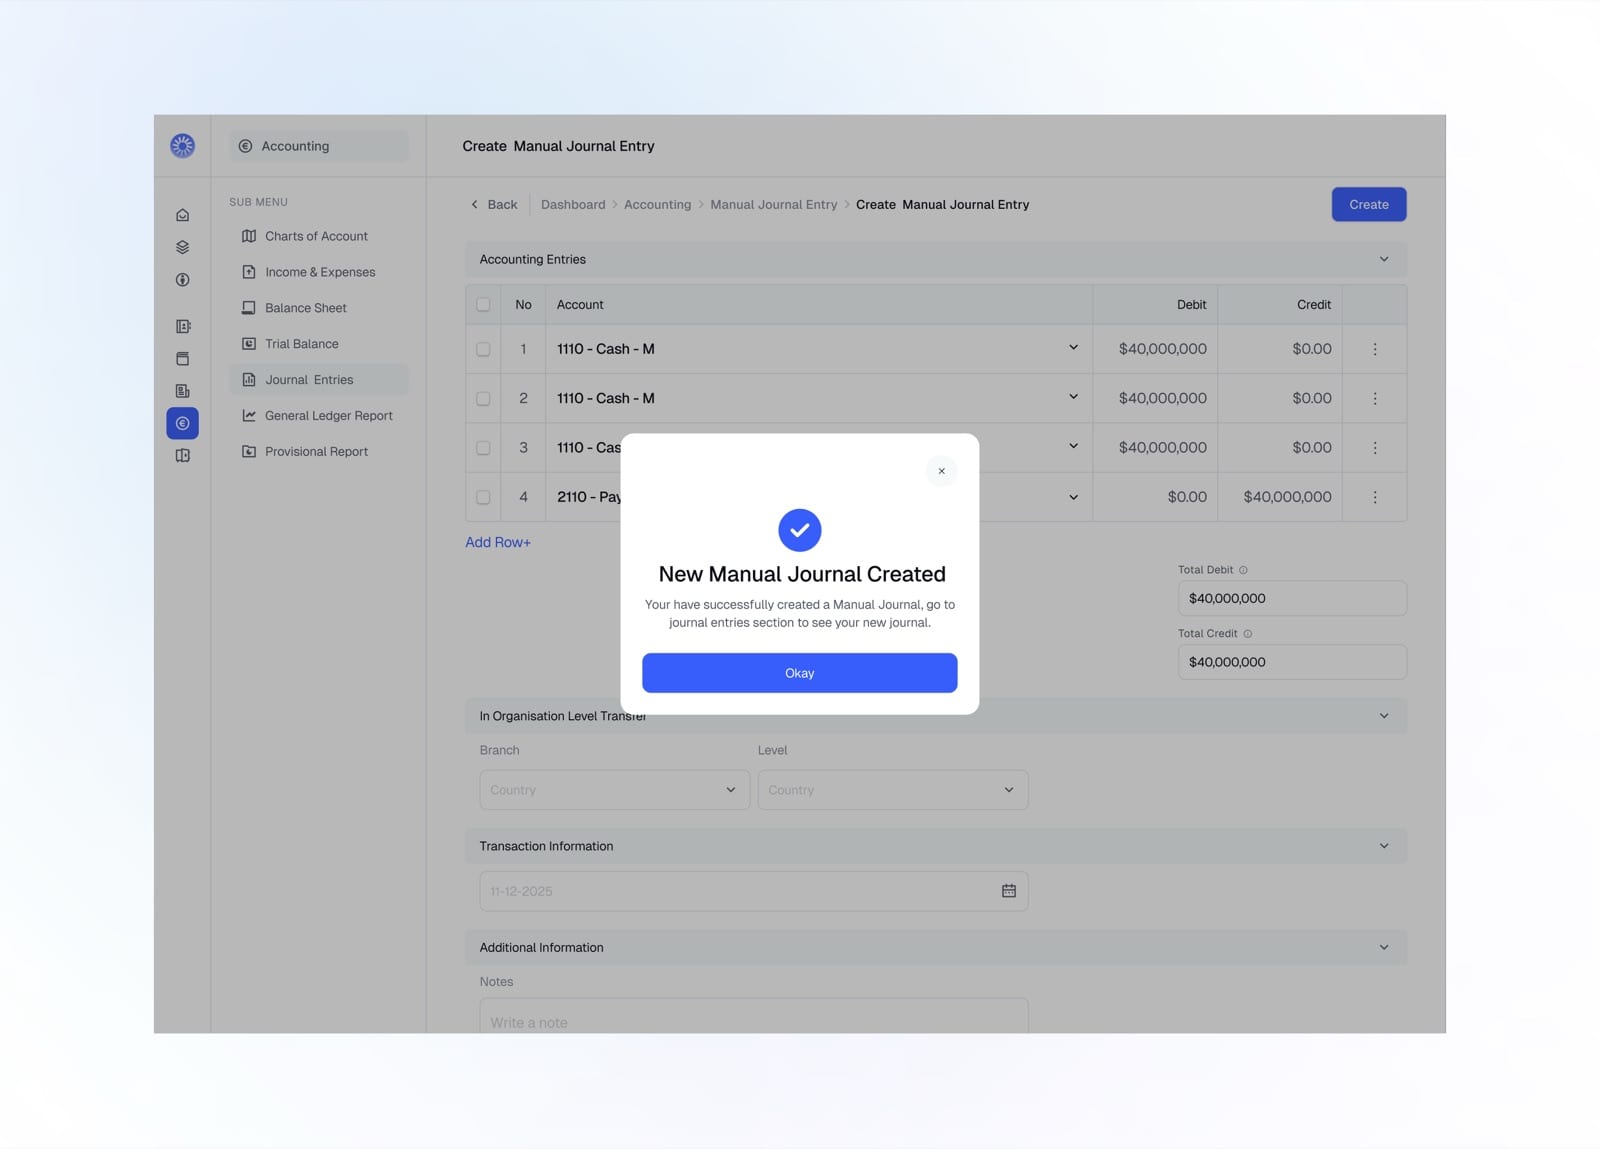Tick the checkbox for row 4

pyautogui.click(x=483, y=497)
